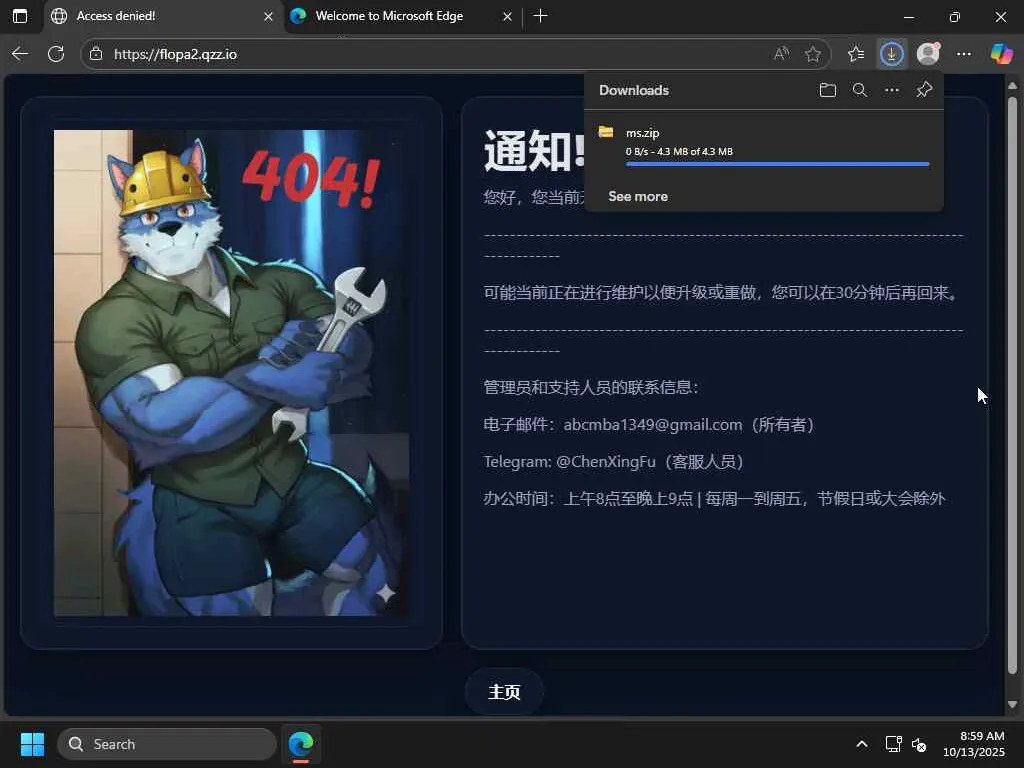Click the browser back arrow

(x=20, y=54)
